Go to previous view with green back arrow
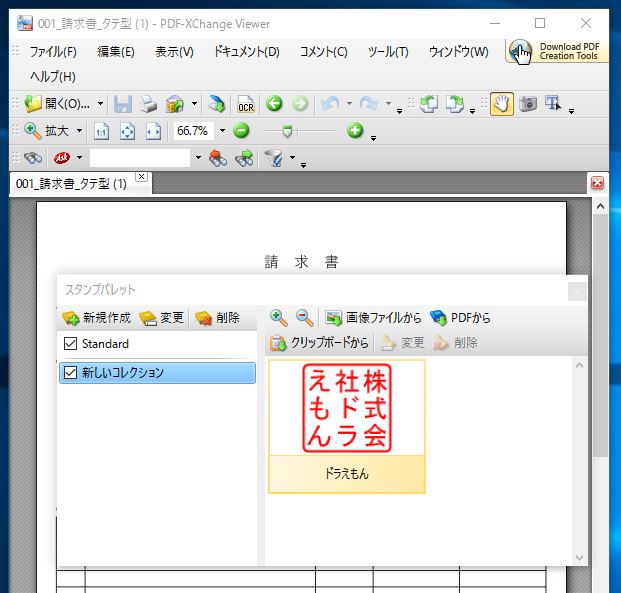This screenshot has height=593, width=621. (x=274, y=104)
